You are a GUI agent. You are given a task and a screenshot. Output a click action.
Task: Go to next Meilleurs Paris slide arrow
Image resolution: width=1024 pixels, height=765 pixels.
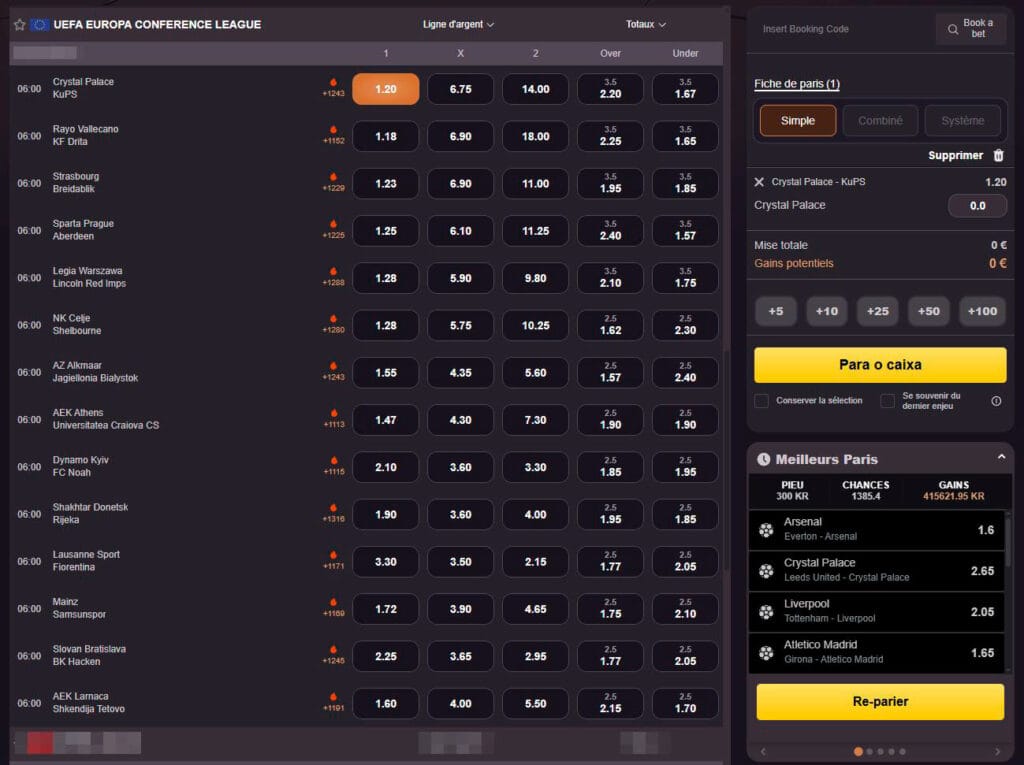coord(997,751)
